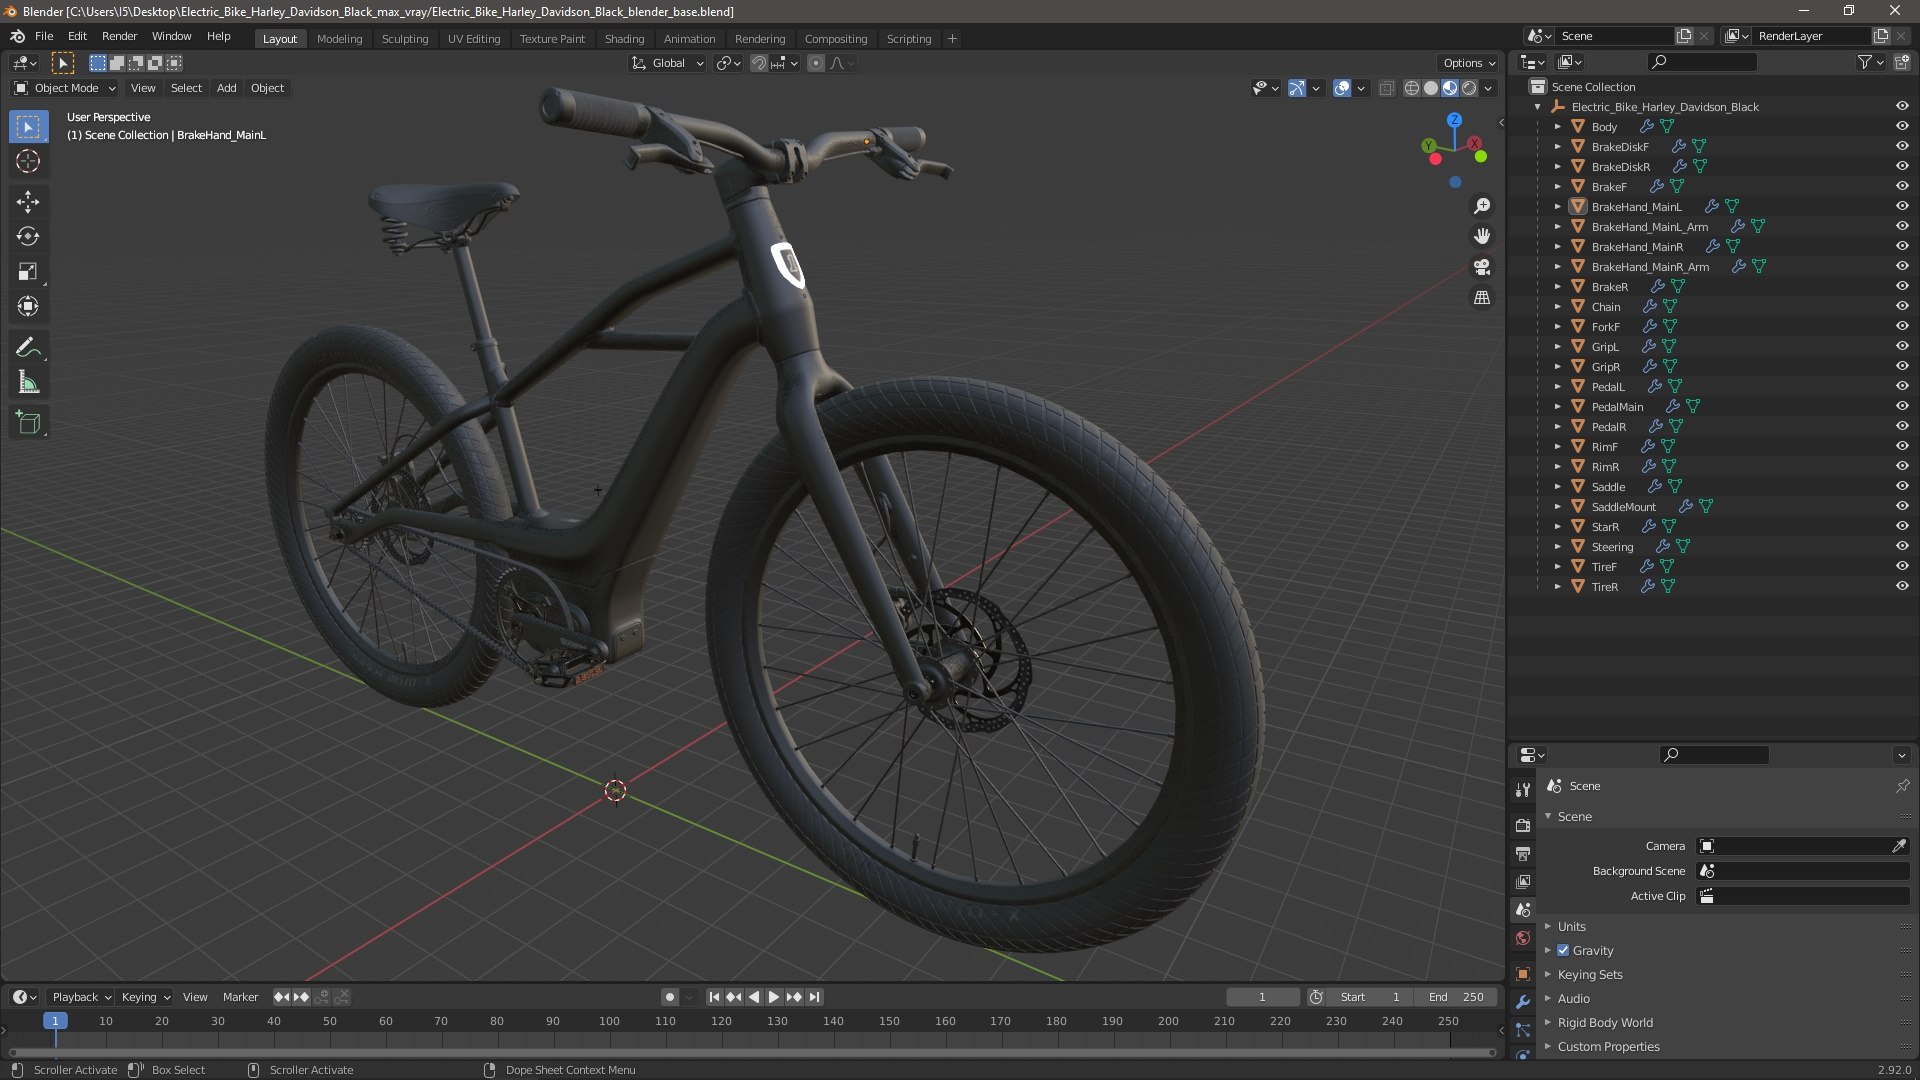Hide the Saddle object in outliner
This screenshot has width=1920, height=1080.
click(x=1902, y=486)
